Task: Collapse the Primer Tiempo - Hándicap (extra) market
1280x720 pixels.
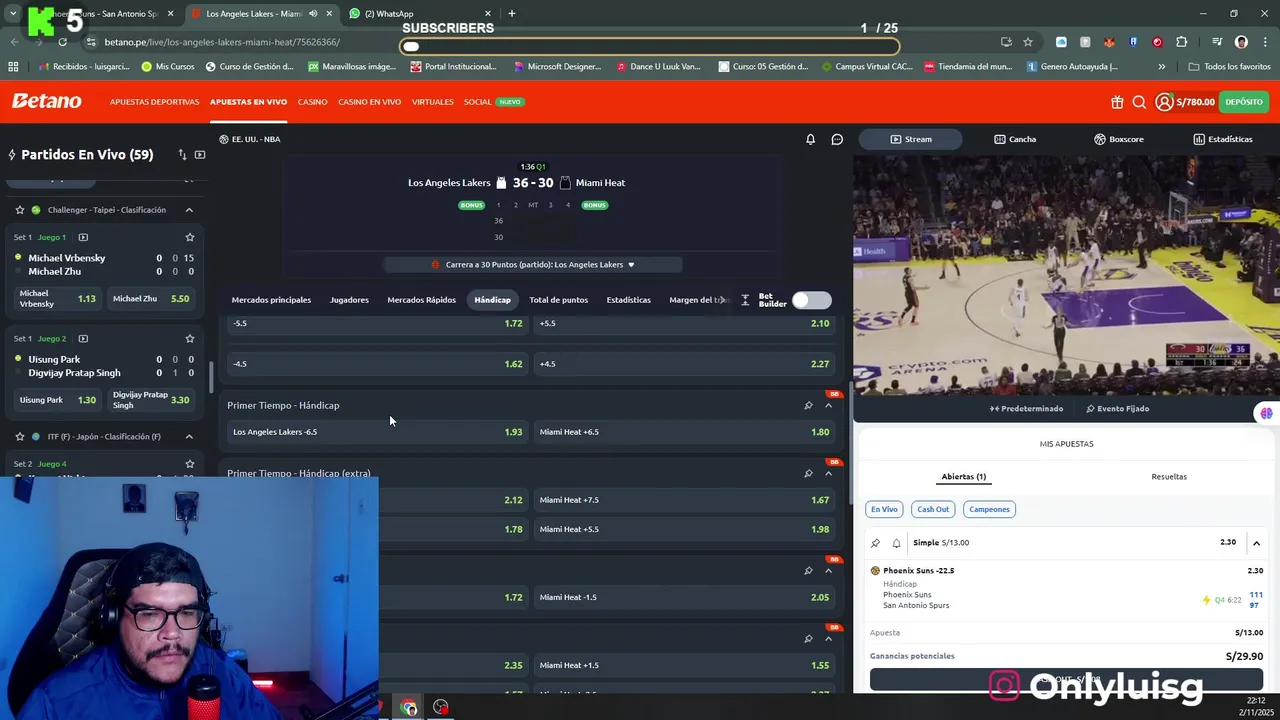Action: pos(828,473)
